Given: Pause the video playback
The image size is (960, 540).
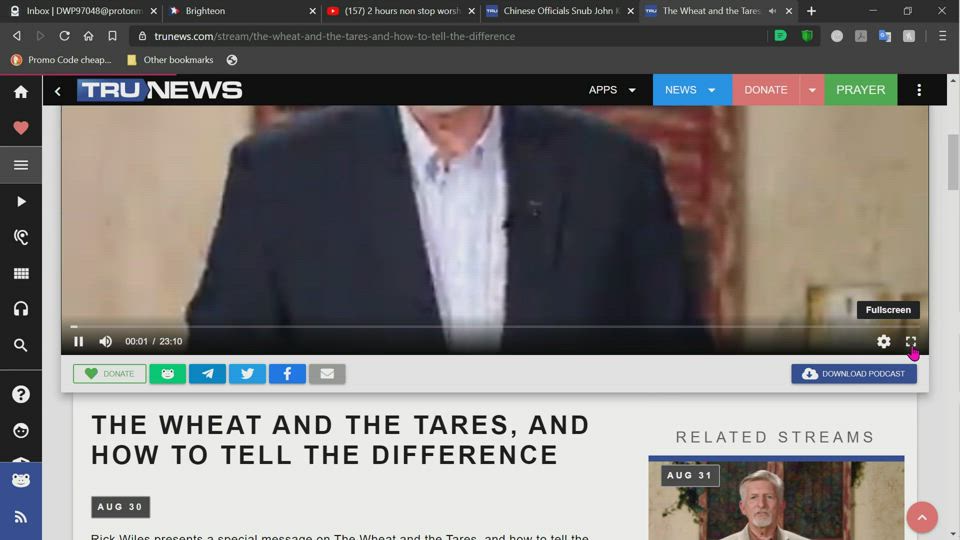Looking at the screenshot, I should click(79, 342).
